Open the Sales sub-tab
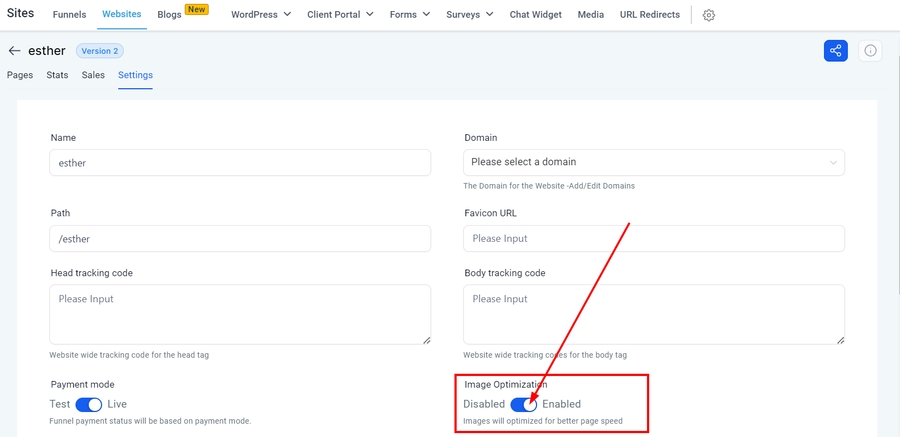 point(93,75)
